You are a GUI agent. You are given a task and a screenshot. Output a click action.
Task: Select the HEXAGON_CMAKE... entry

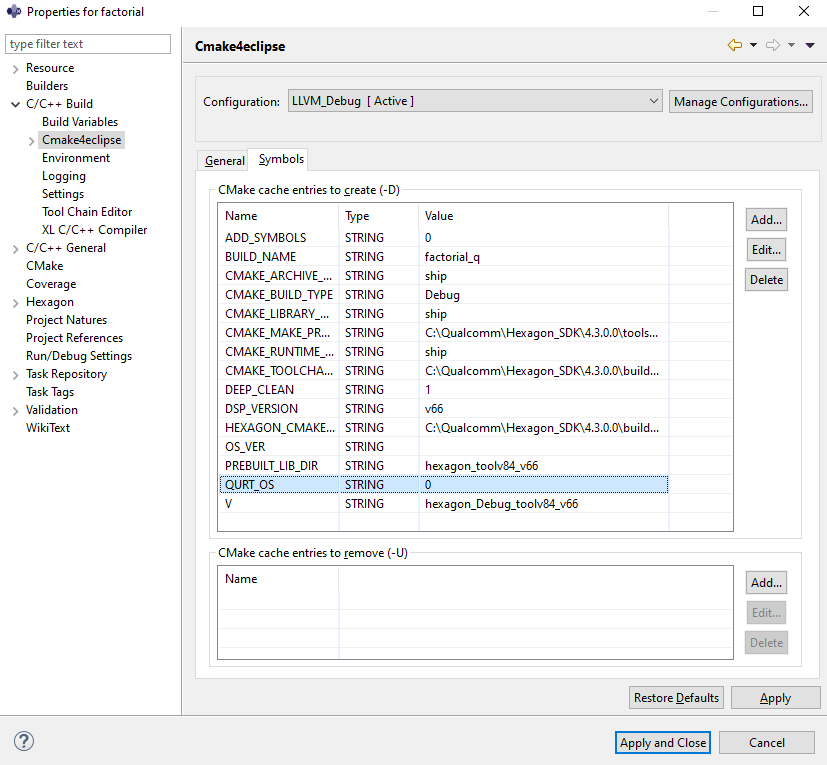point(444,427)
